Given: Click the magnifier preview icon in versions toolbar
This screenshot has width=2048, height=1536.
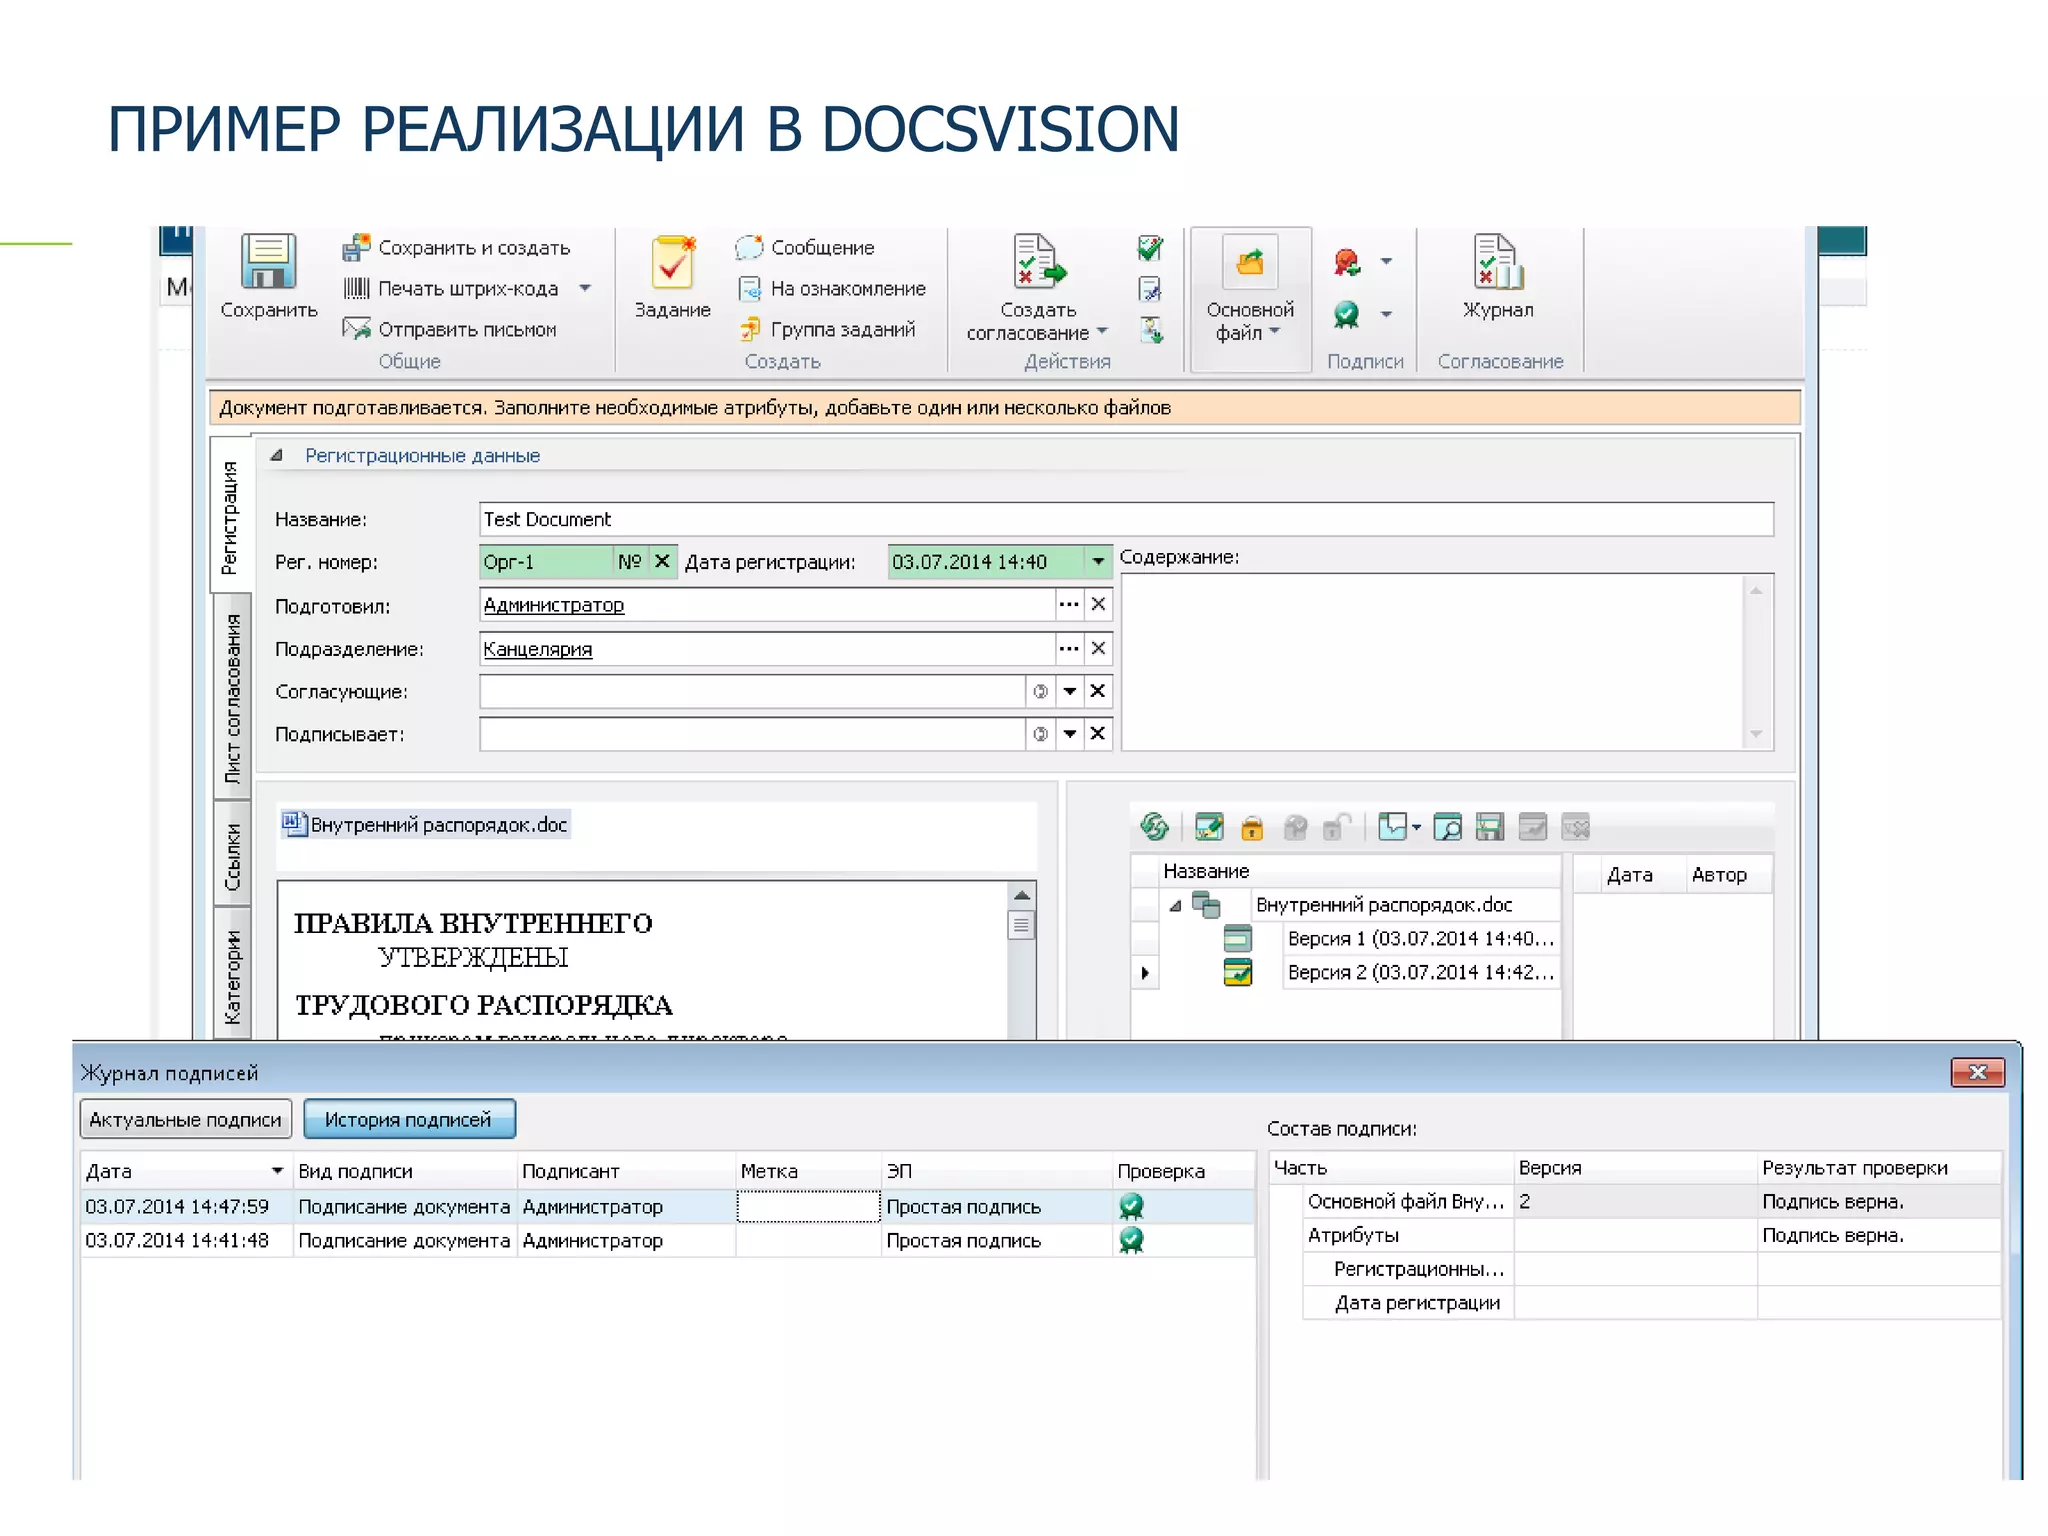Looking at the screenshot, I should coord(1447,827).
